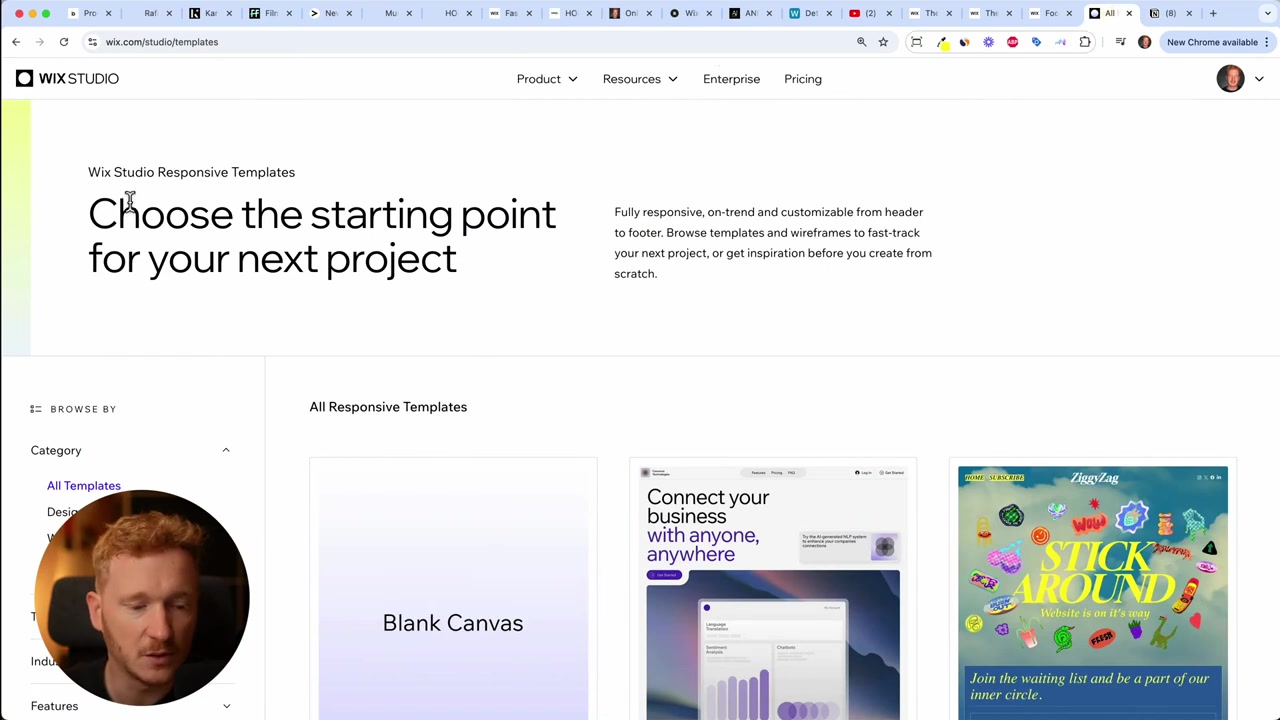The height and width of the screenshot is (720, 1280).
Task: Open the purple gear extension icon
Action: click(x=989, y=42)
